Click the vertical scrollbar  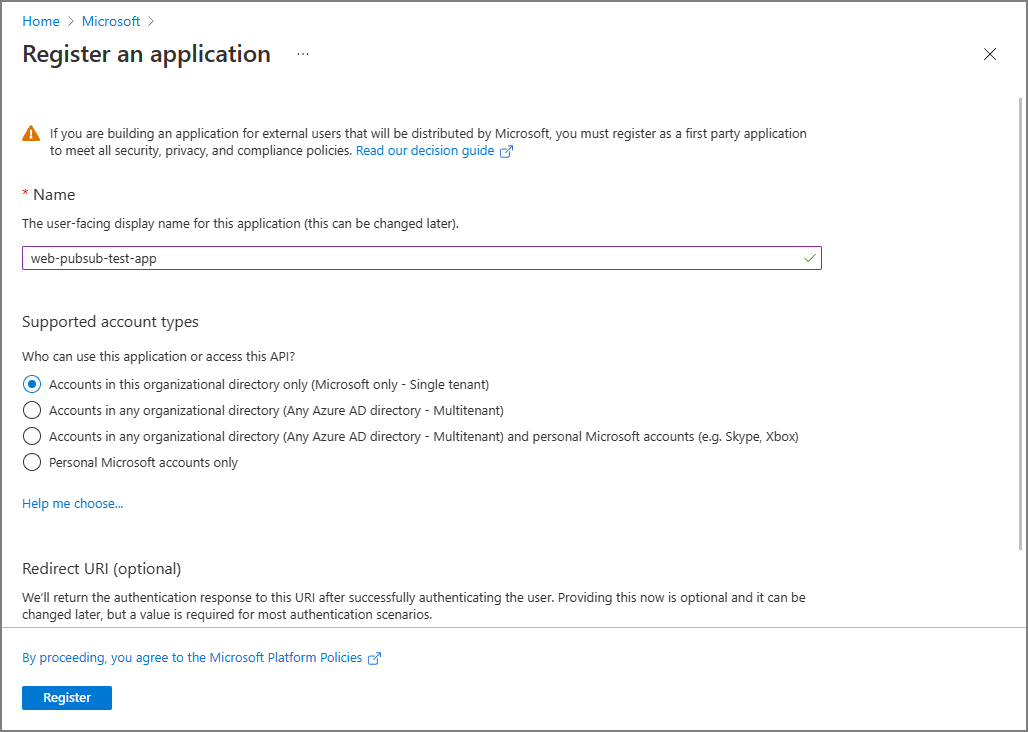(x=1020, y=320)
